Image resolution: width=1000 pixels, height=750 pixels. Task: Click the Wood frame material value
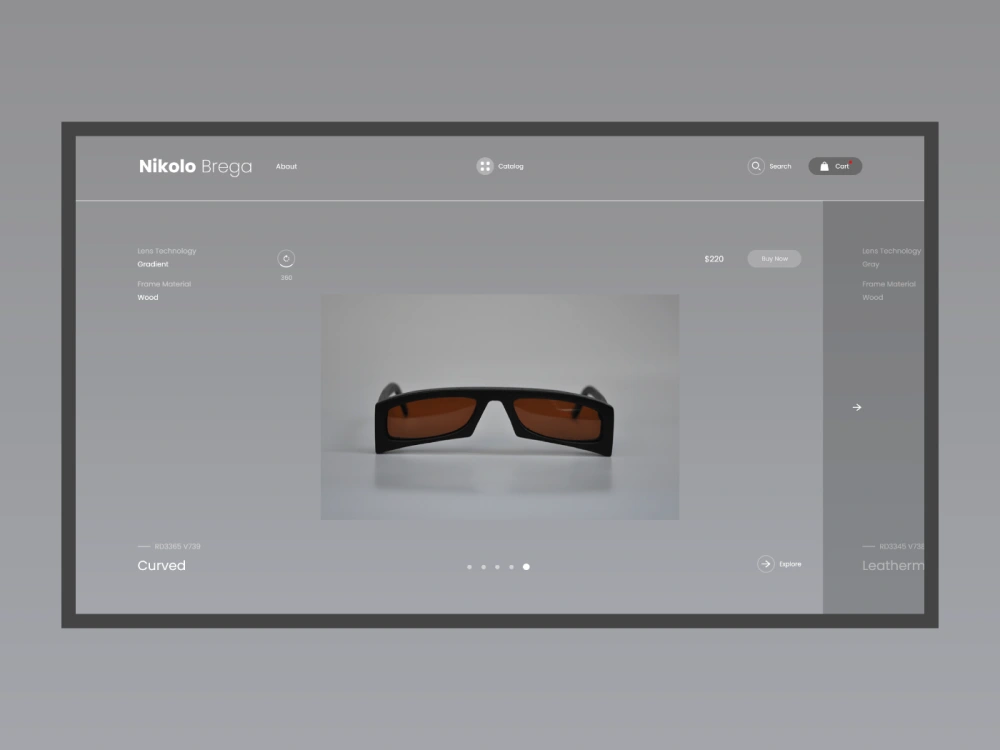[x=148, y=297]
